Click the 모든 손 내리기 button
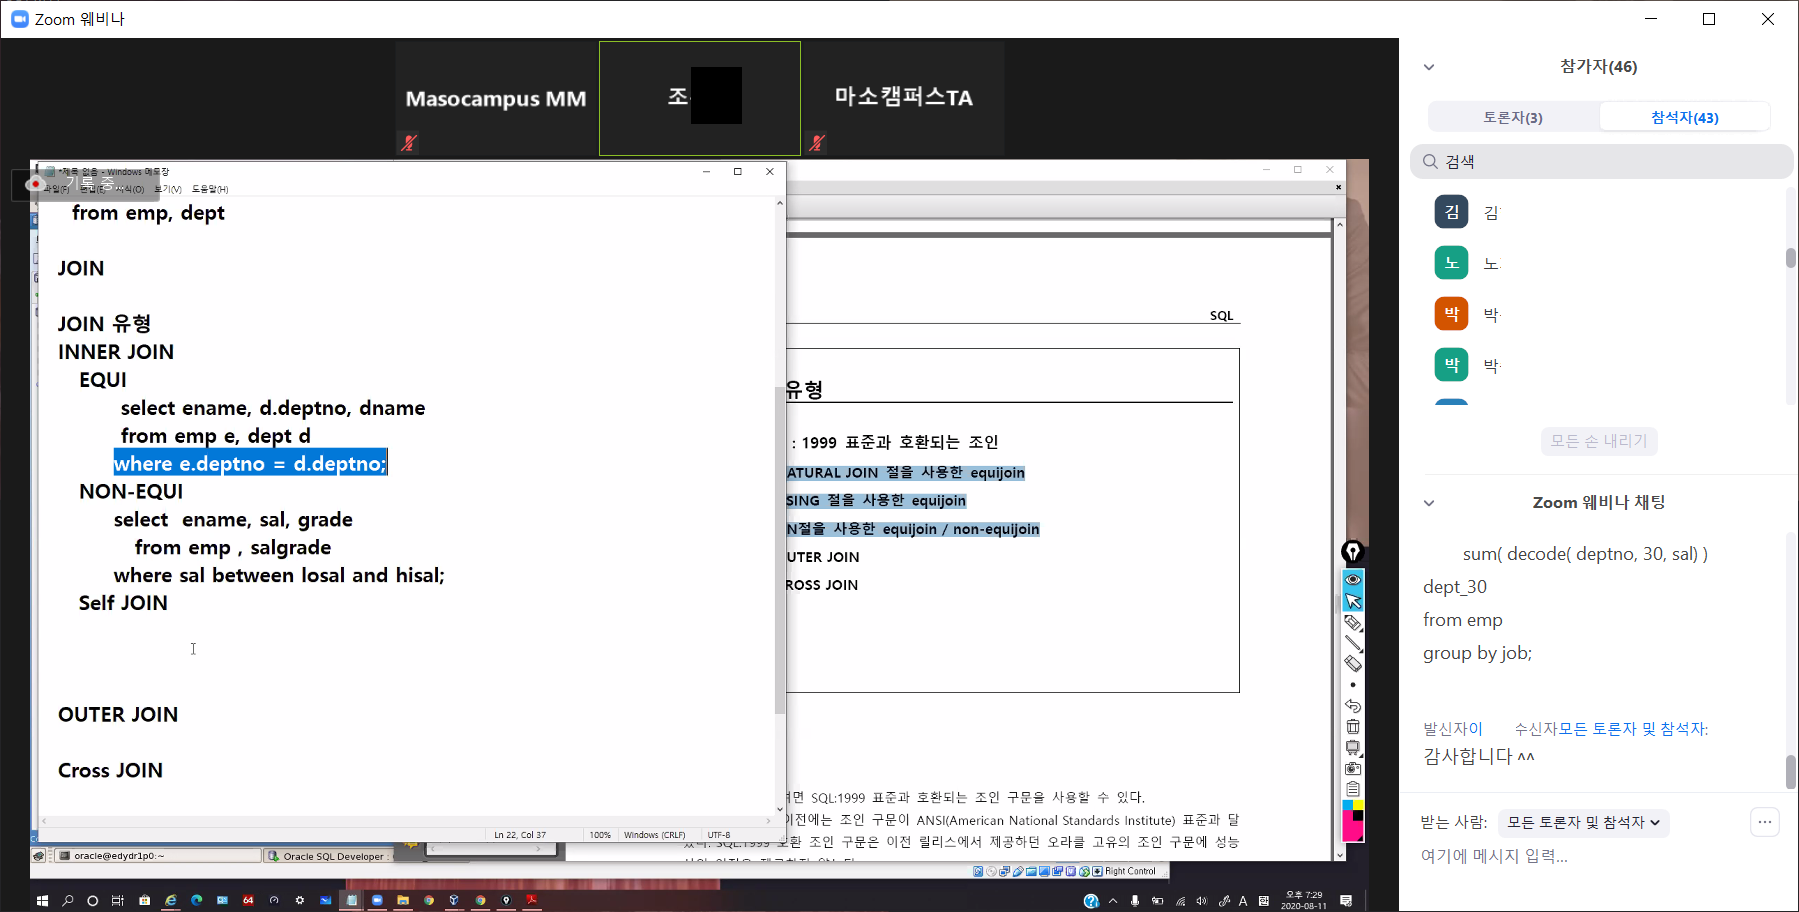 pos(1598,441)
